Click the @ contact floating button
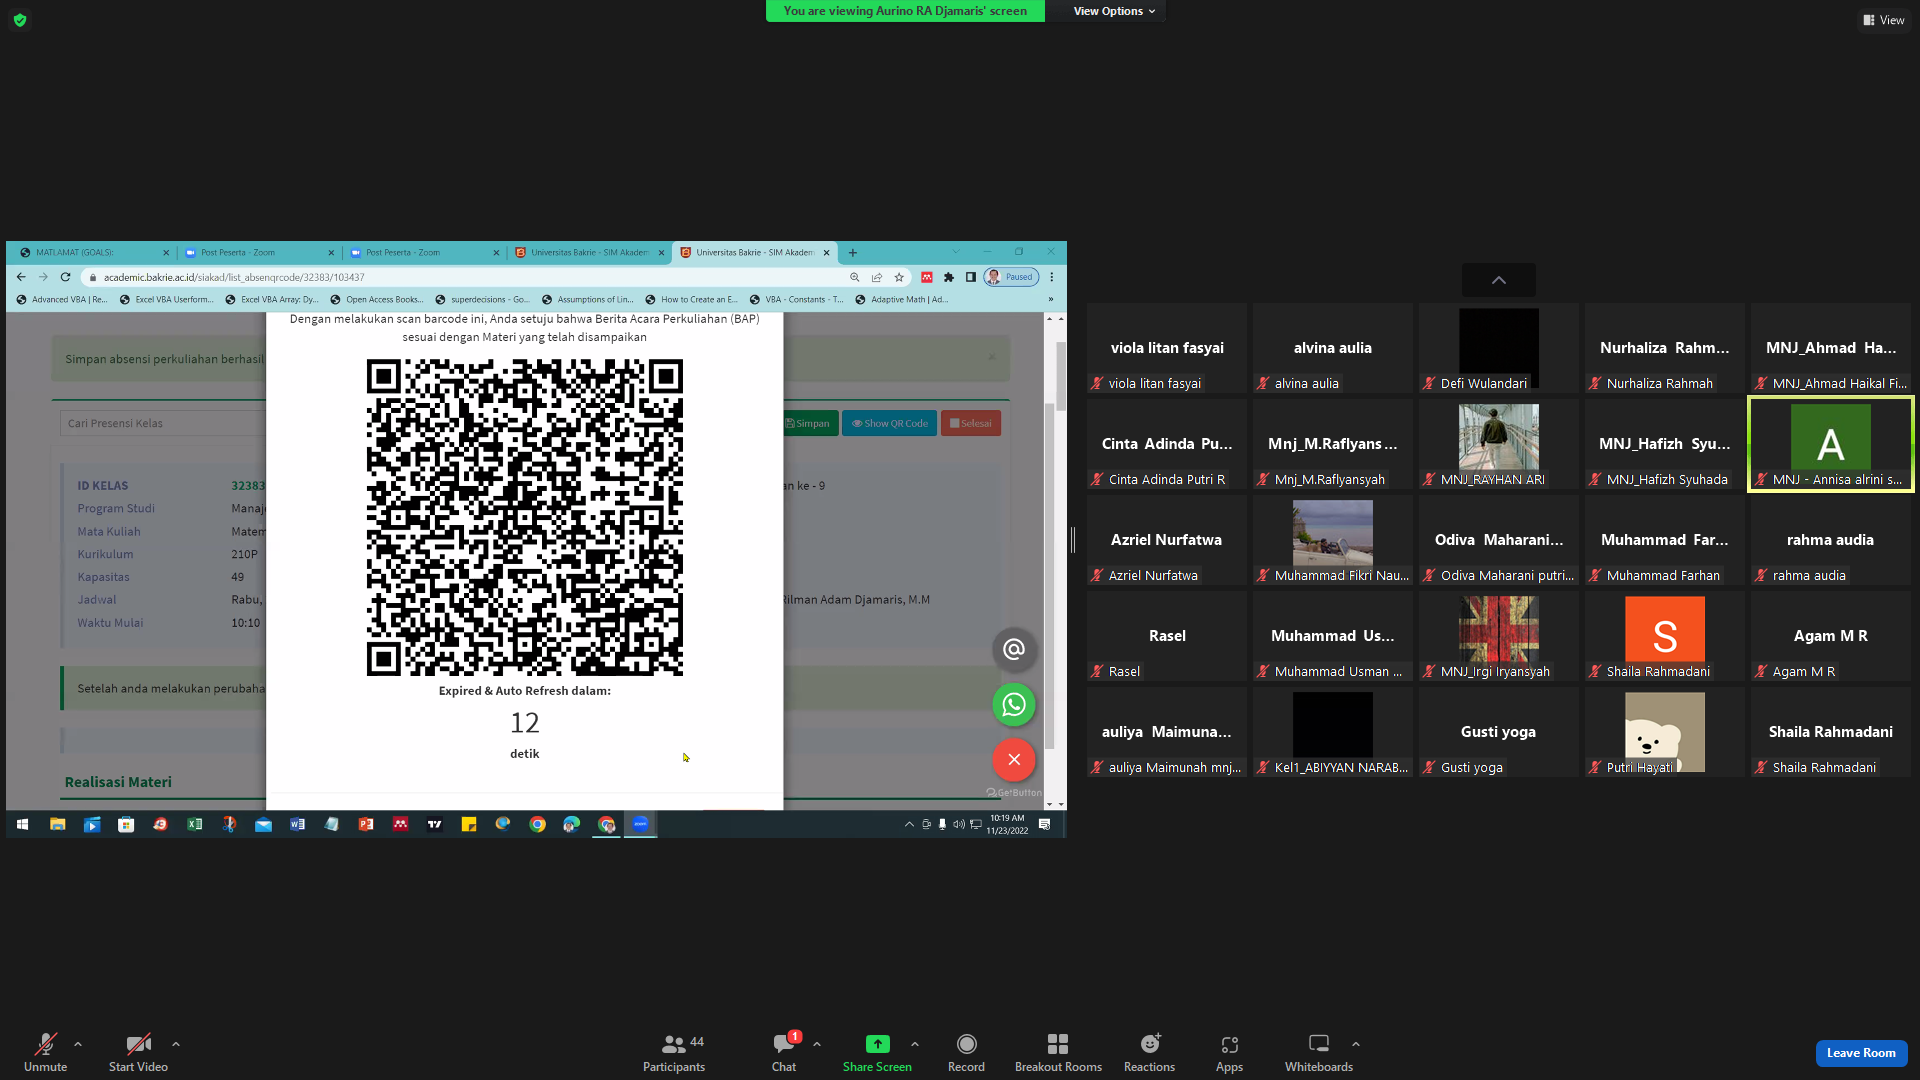The height and width of the screenshot is (1080, 1920). [x=1013, y=650]
